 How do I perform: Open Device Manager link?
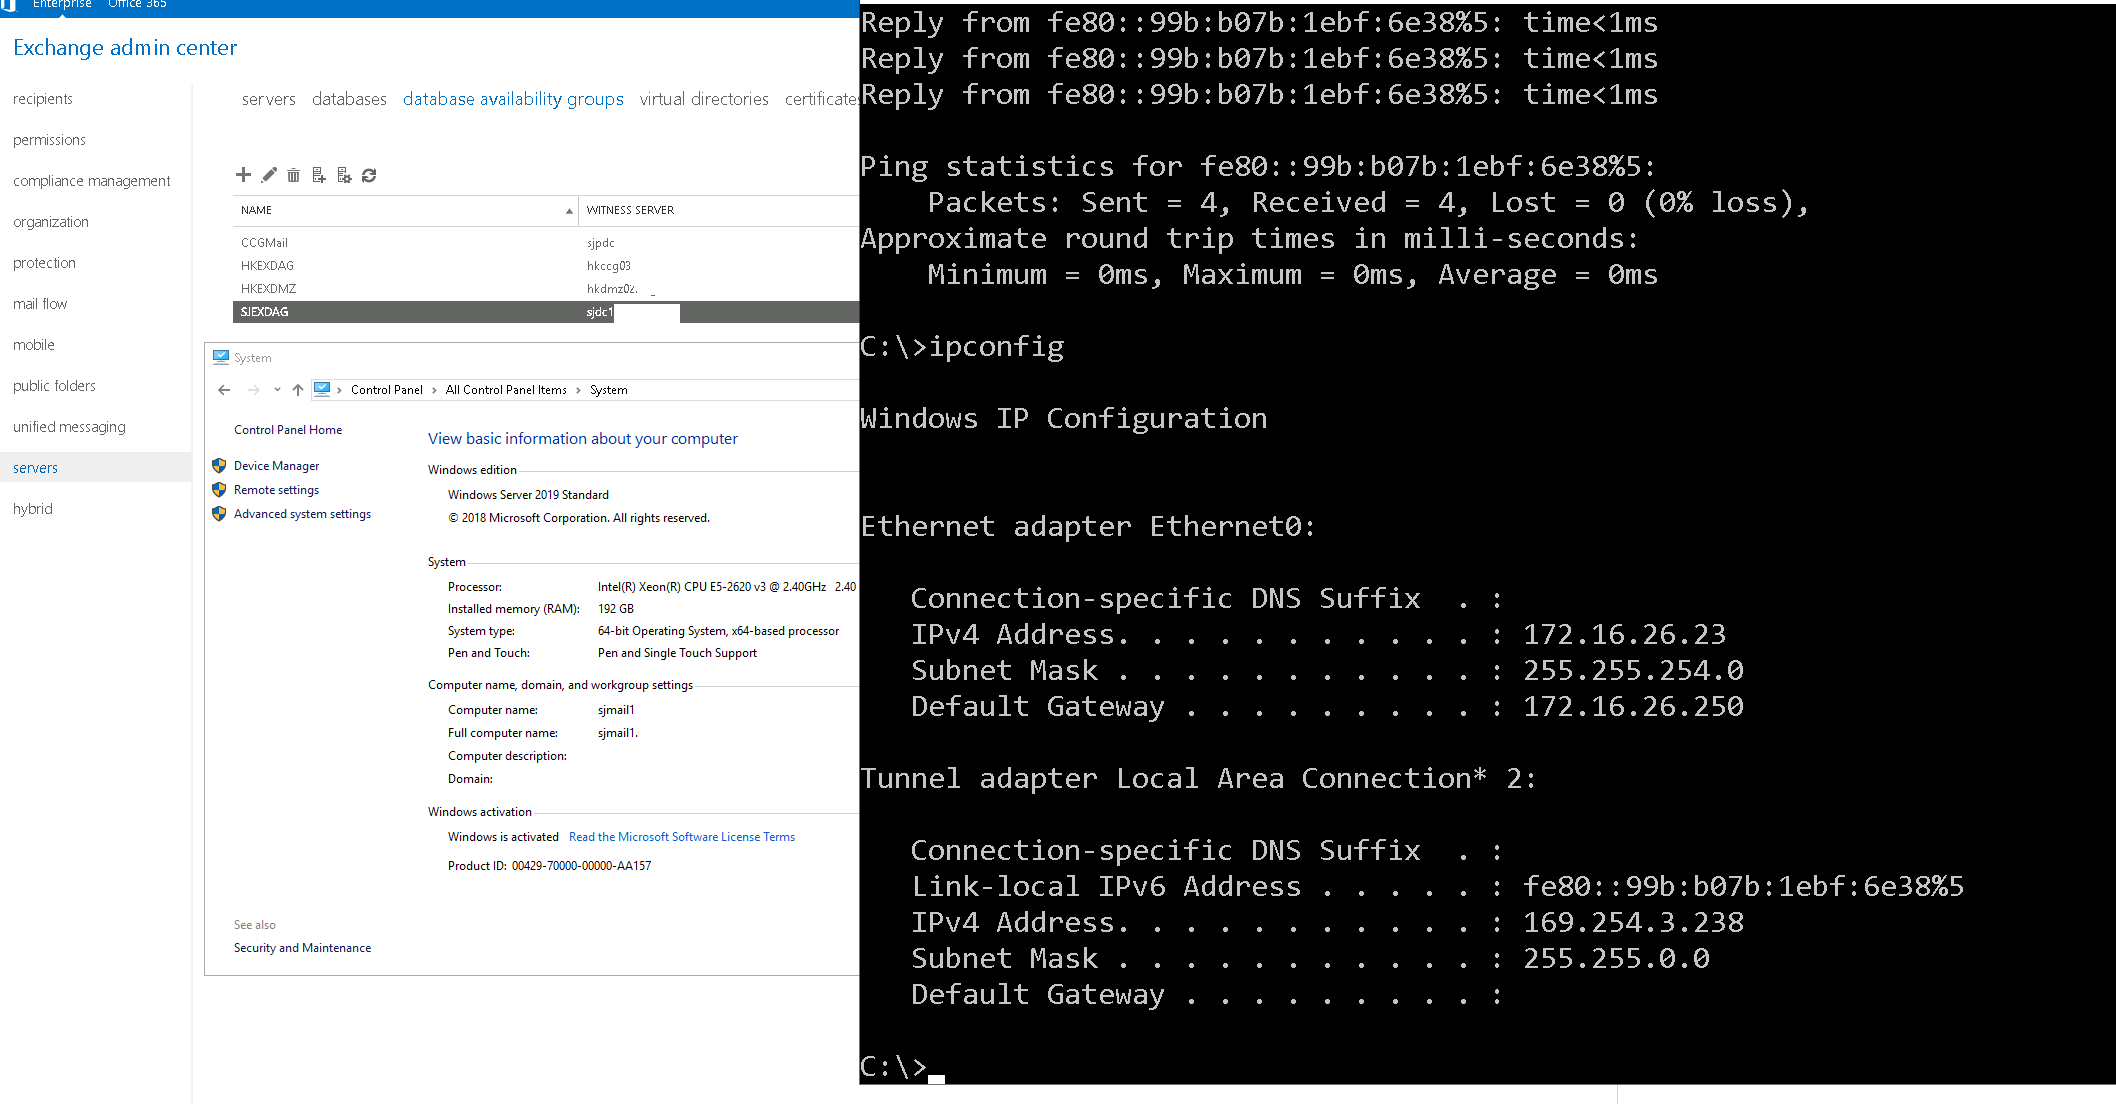[276, 466]
